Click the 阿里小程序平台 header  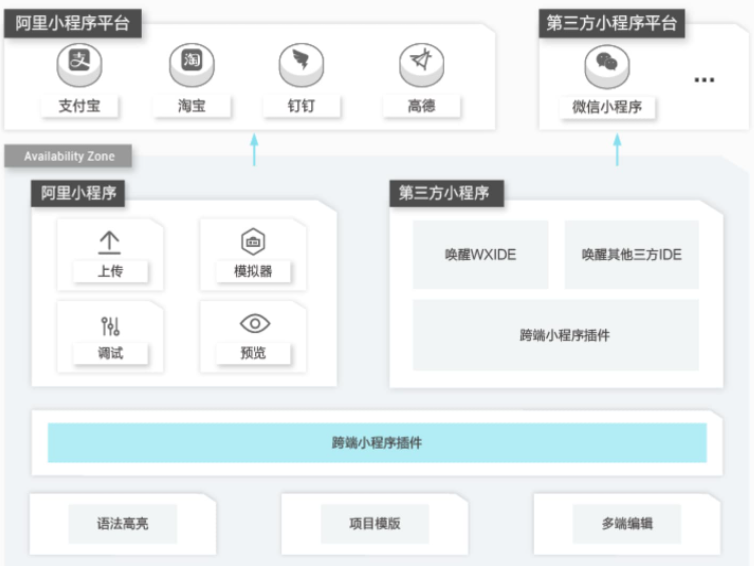(x=73, y=23)
